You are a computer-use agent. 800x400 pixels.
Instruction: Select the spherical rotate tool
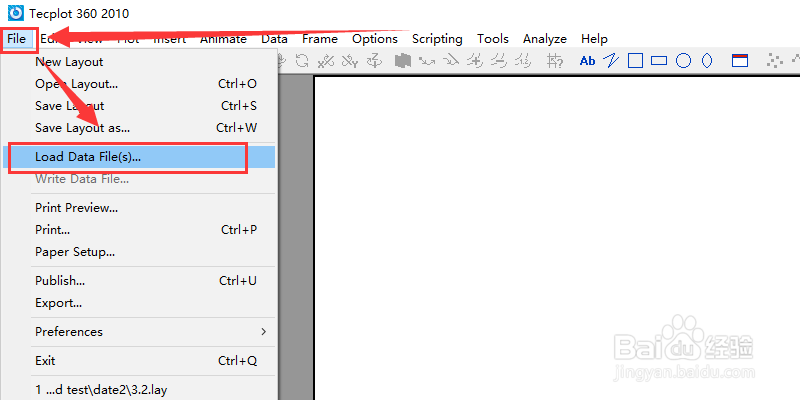302,61
